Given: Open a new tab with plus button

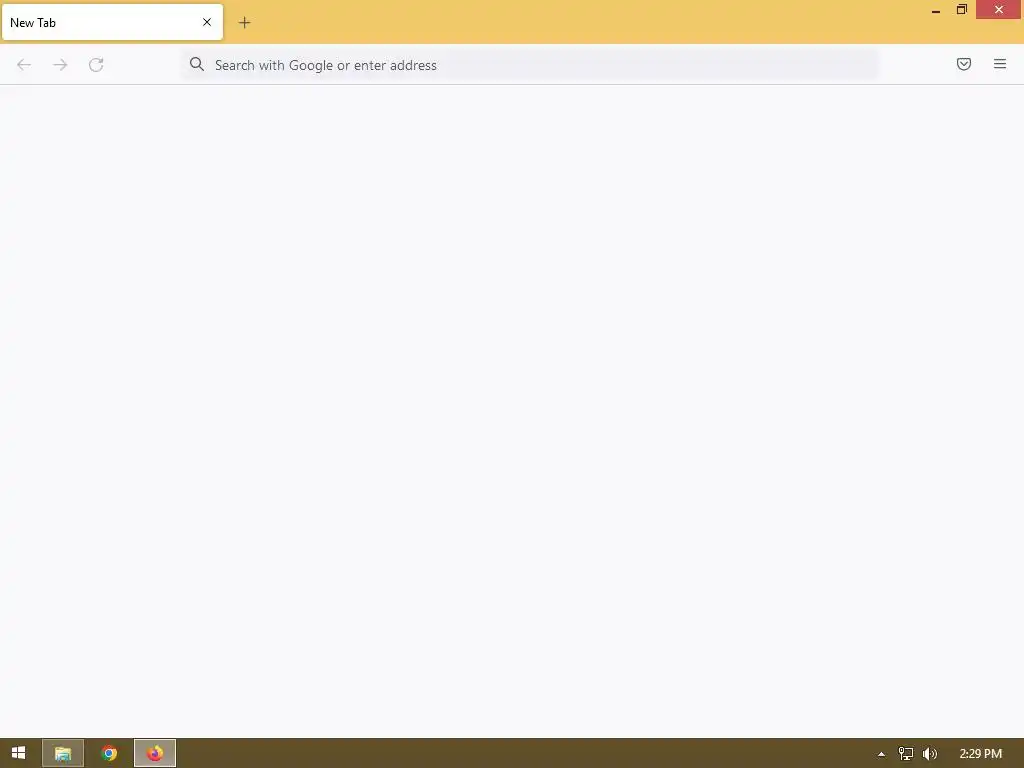Looking at the screenshot, I should click(244, 23).
